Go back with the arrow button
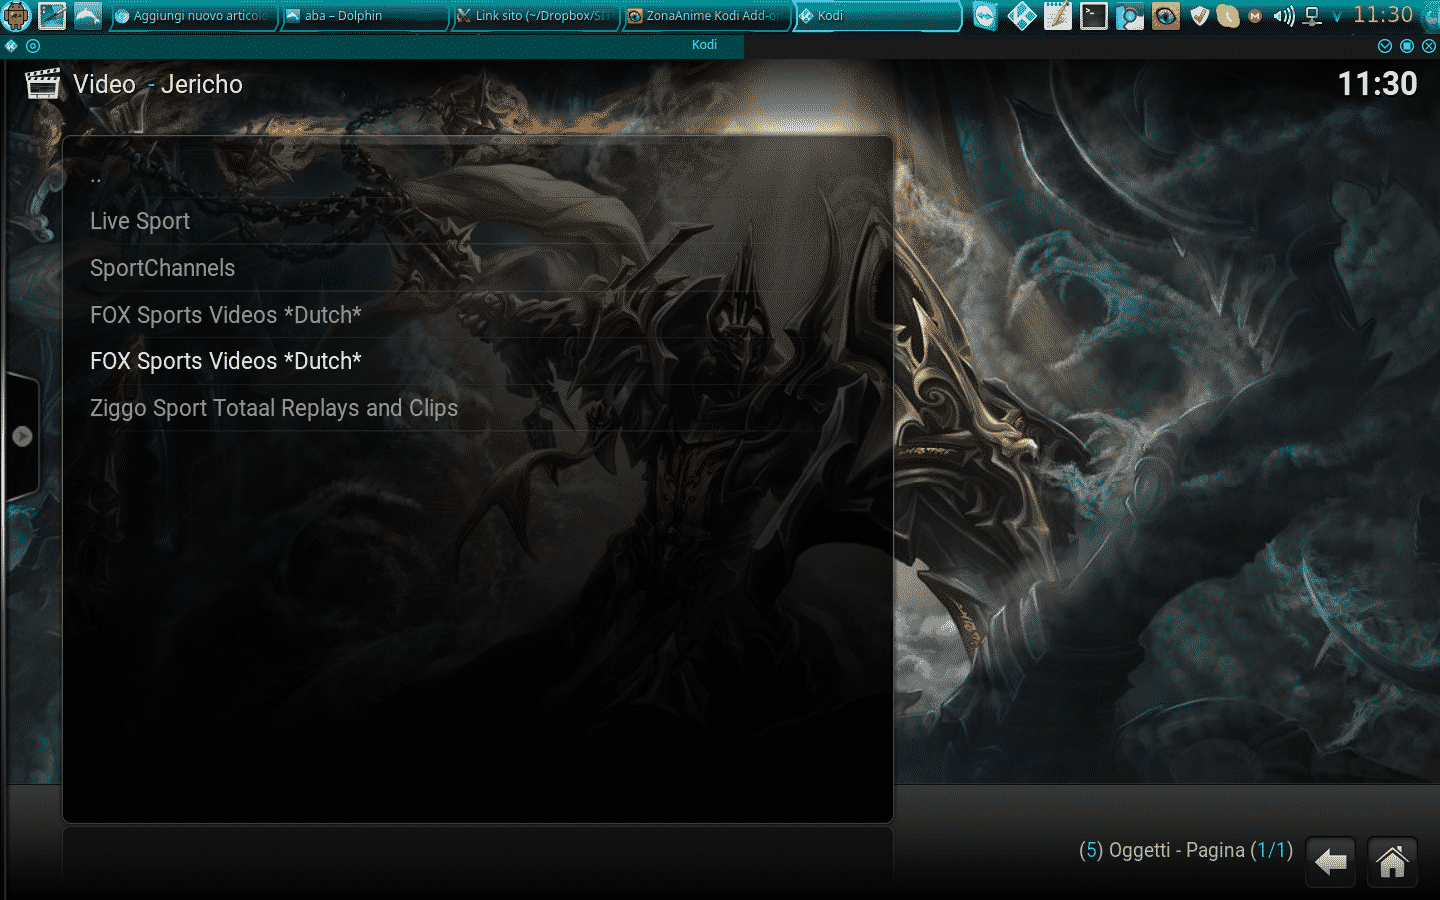 1331,862
